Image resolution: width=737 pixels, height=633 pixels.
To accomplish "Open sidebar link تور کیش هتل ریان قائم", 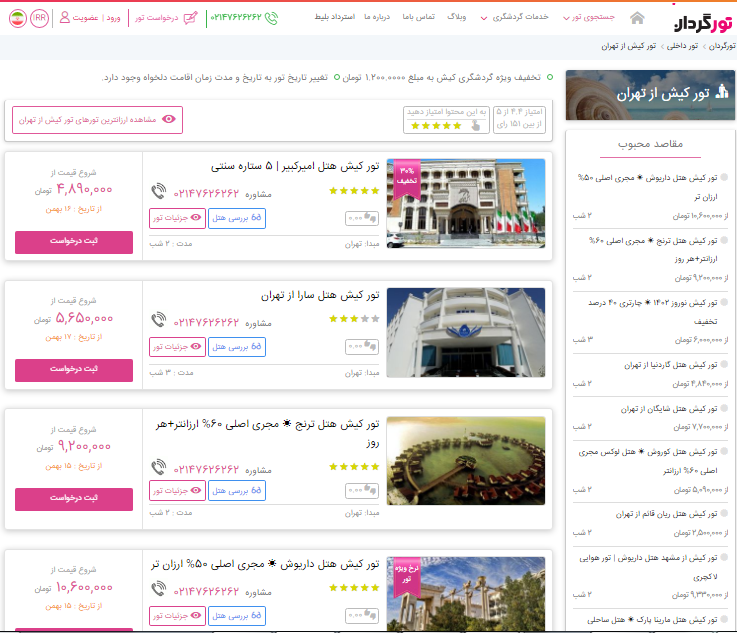I will click(666, 515).
